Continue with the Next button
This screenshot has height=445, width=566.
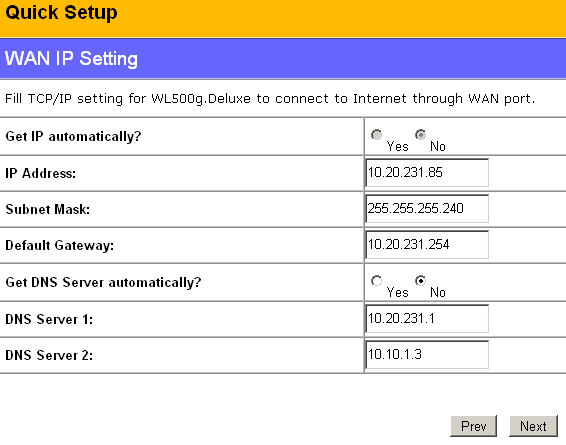(x=533, y=426)
